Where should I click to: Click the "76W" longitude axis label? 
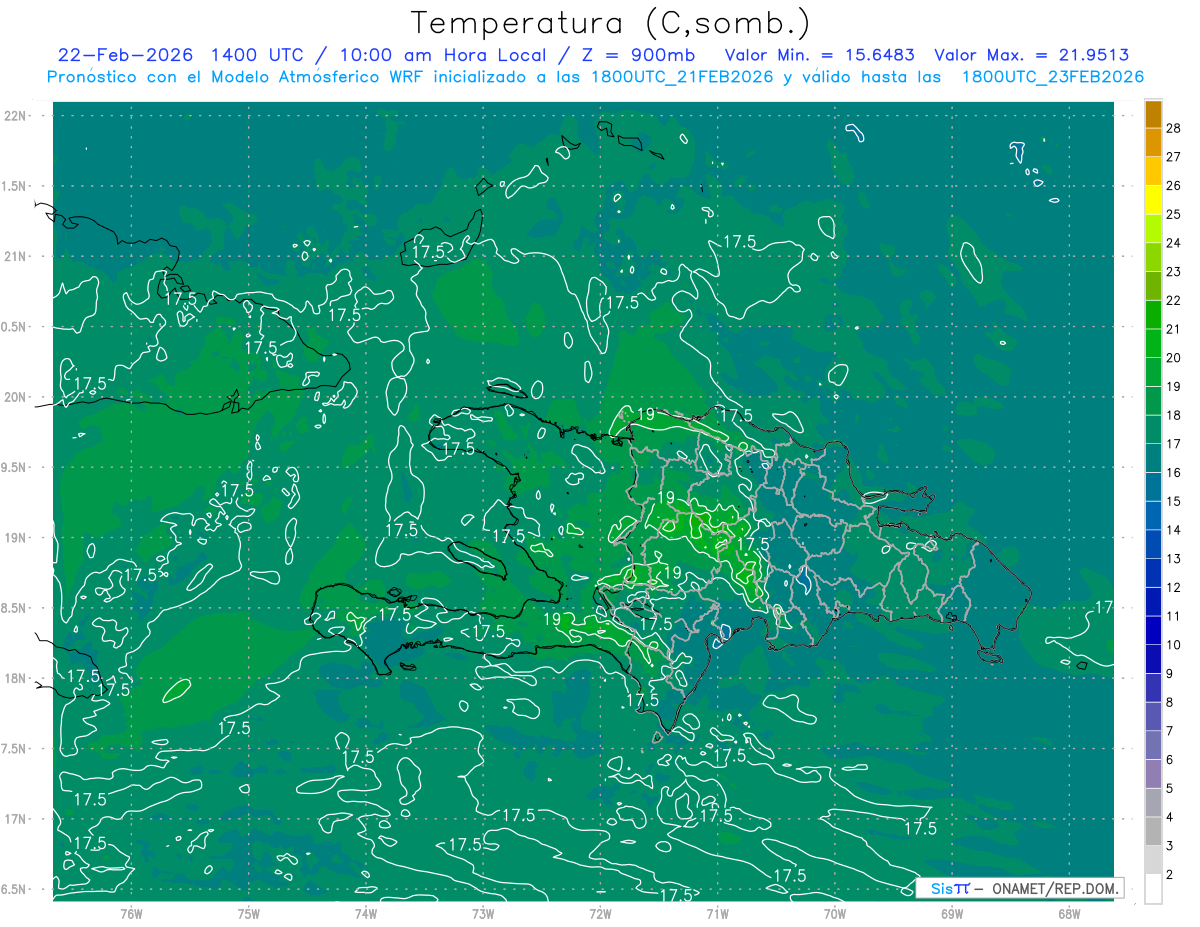tap(131, 913)
